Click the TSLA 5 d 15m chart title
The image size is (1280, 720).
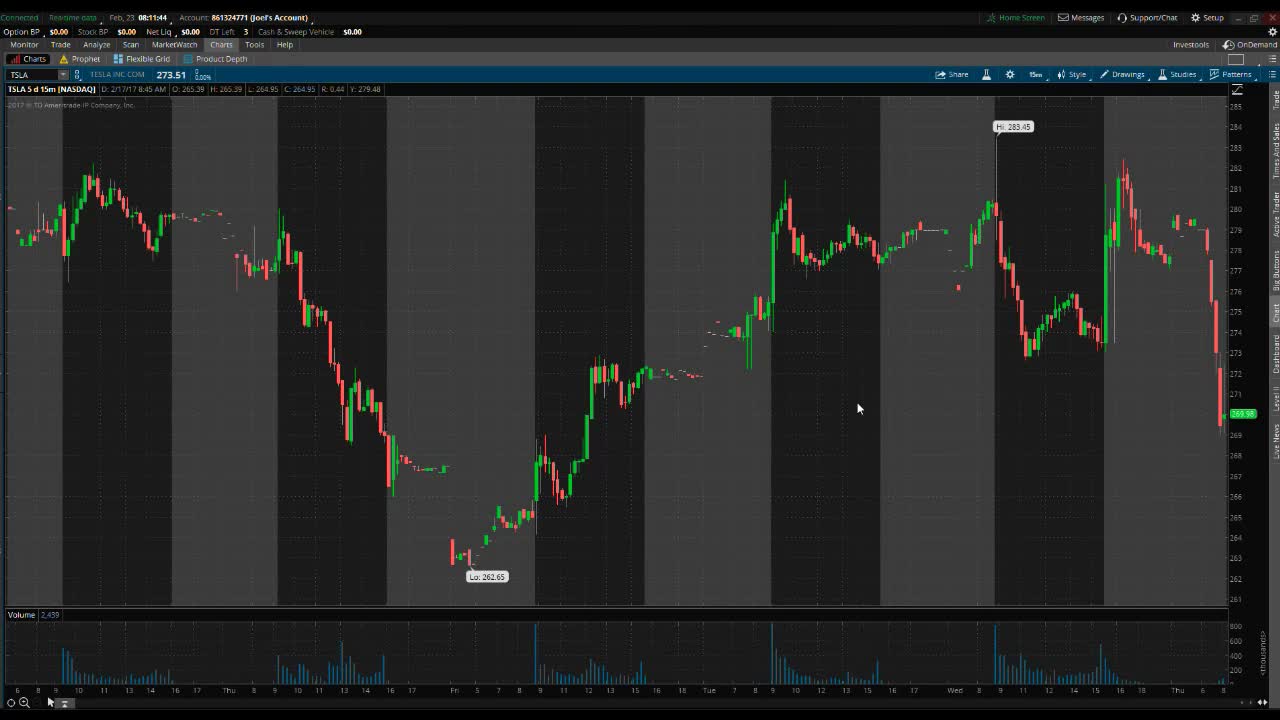[x=52, y=89]
